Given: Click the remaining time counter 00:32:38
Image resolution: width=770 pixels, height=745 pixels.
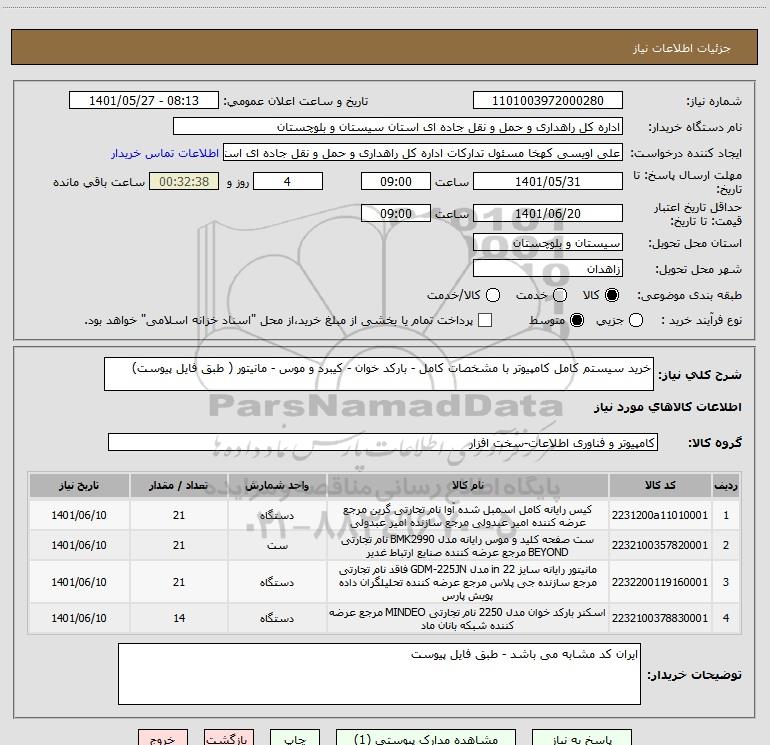Looking at the screenshot, I should pos(184,181).
